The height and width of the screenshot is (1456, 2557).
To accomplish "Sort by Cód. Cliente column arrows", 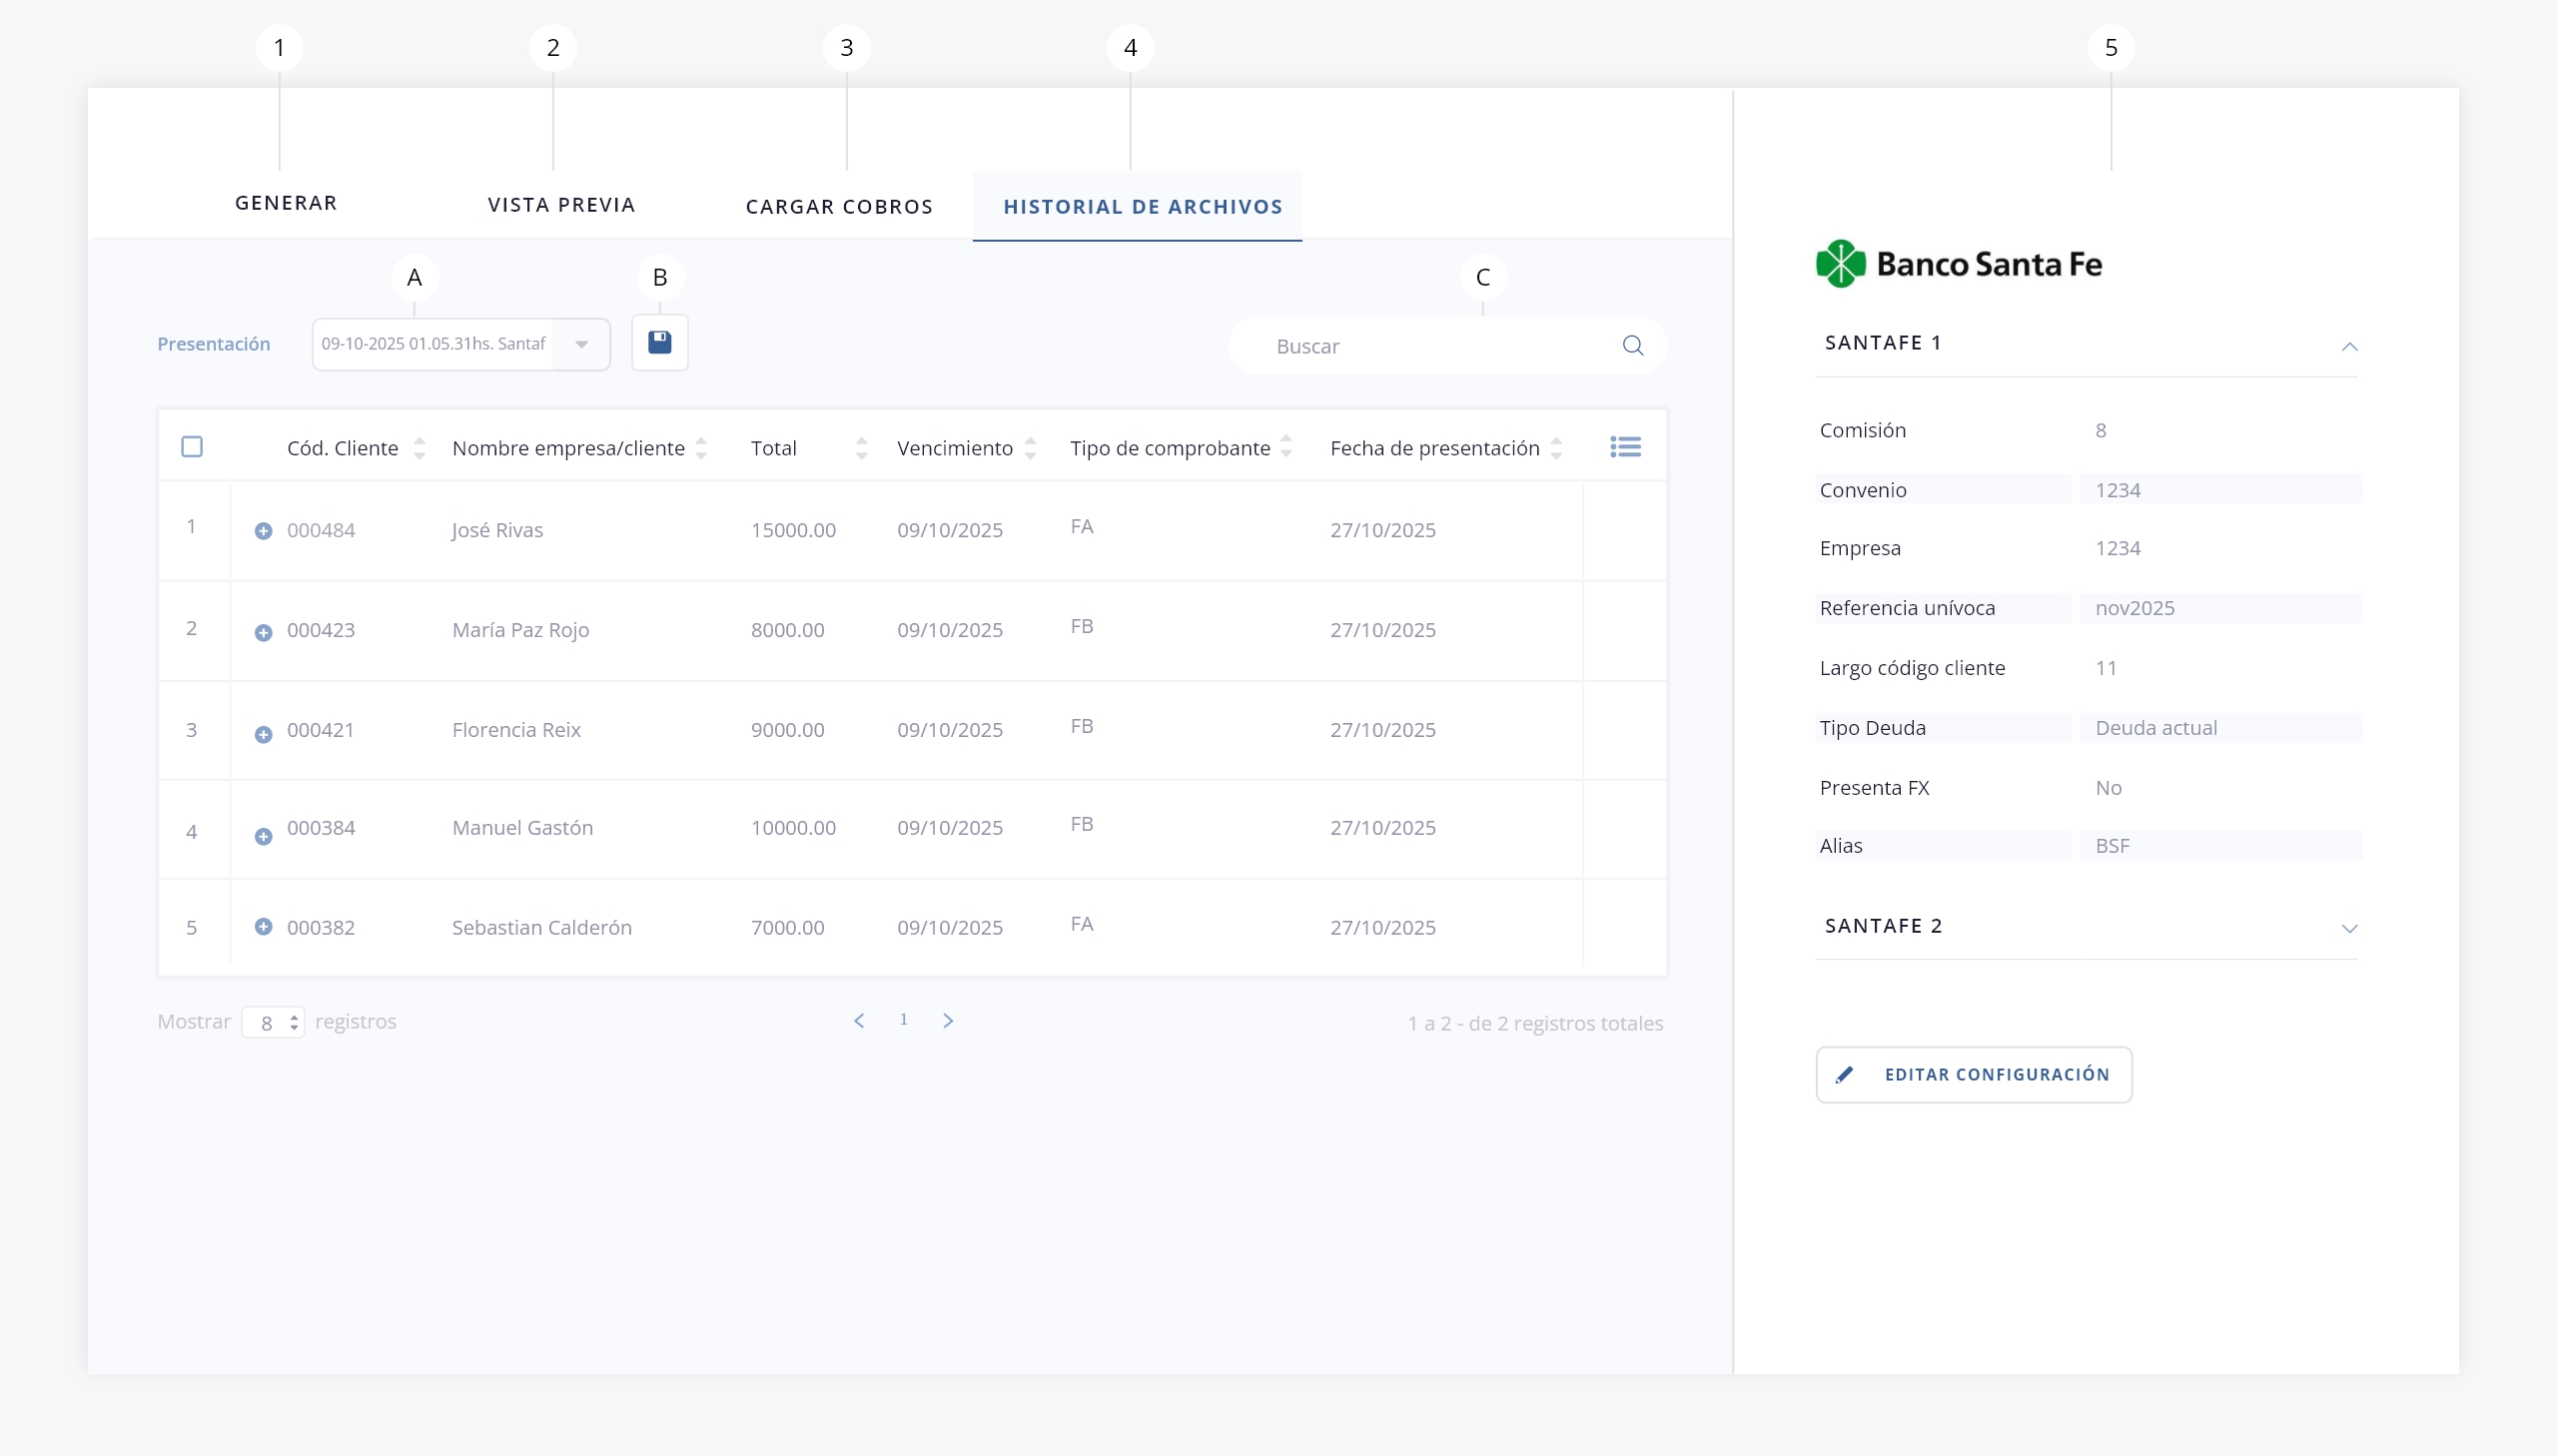I will (x=419, y=448).
